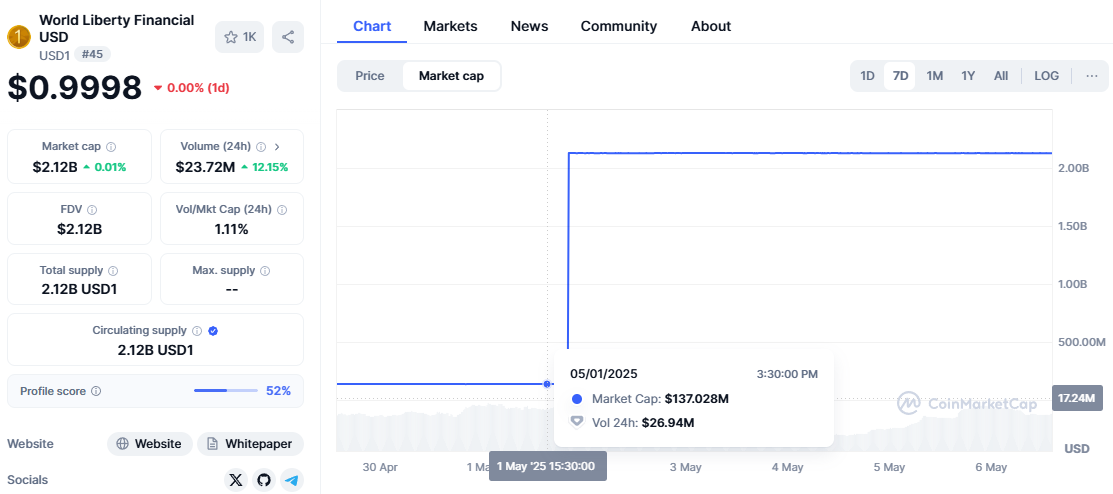
Task: Open Volume (24h) info icon
Action: click(x=261, y=147)
